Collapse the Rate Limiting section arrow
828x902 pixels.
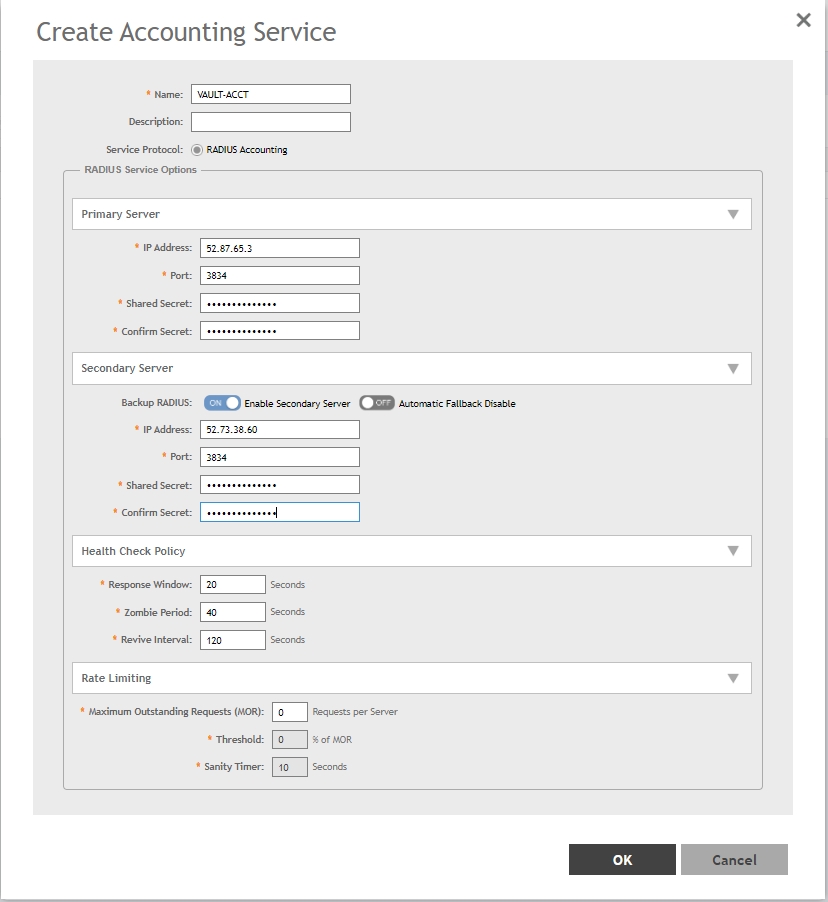pyautogui.click(x=732, y=678)
